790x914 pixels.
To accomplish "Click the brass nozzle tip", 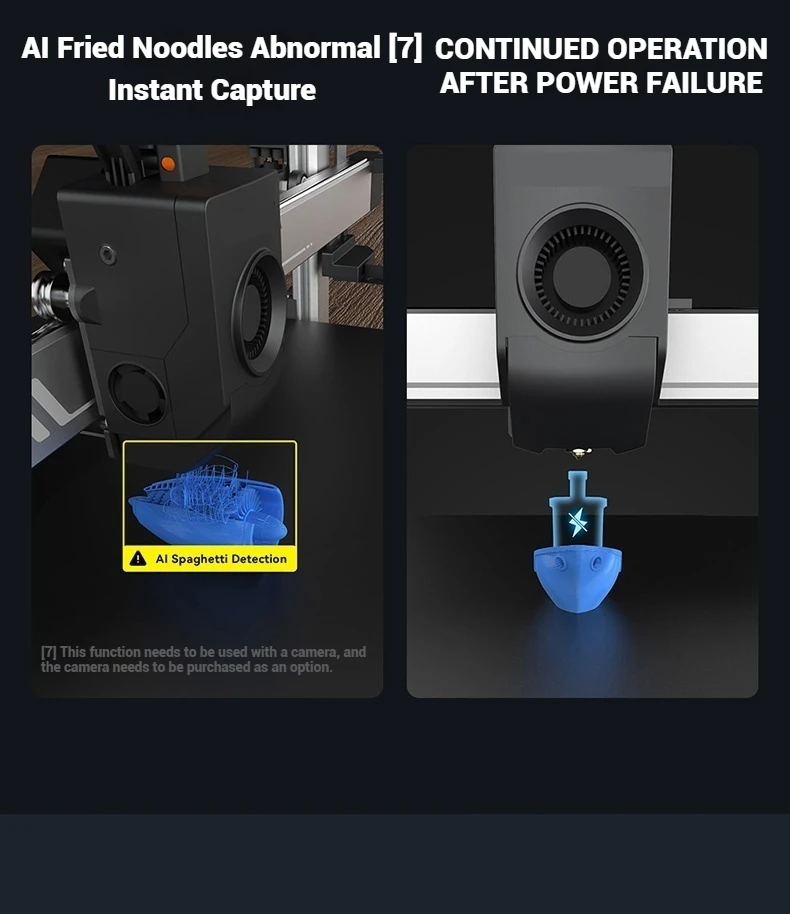I will 580,452.
